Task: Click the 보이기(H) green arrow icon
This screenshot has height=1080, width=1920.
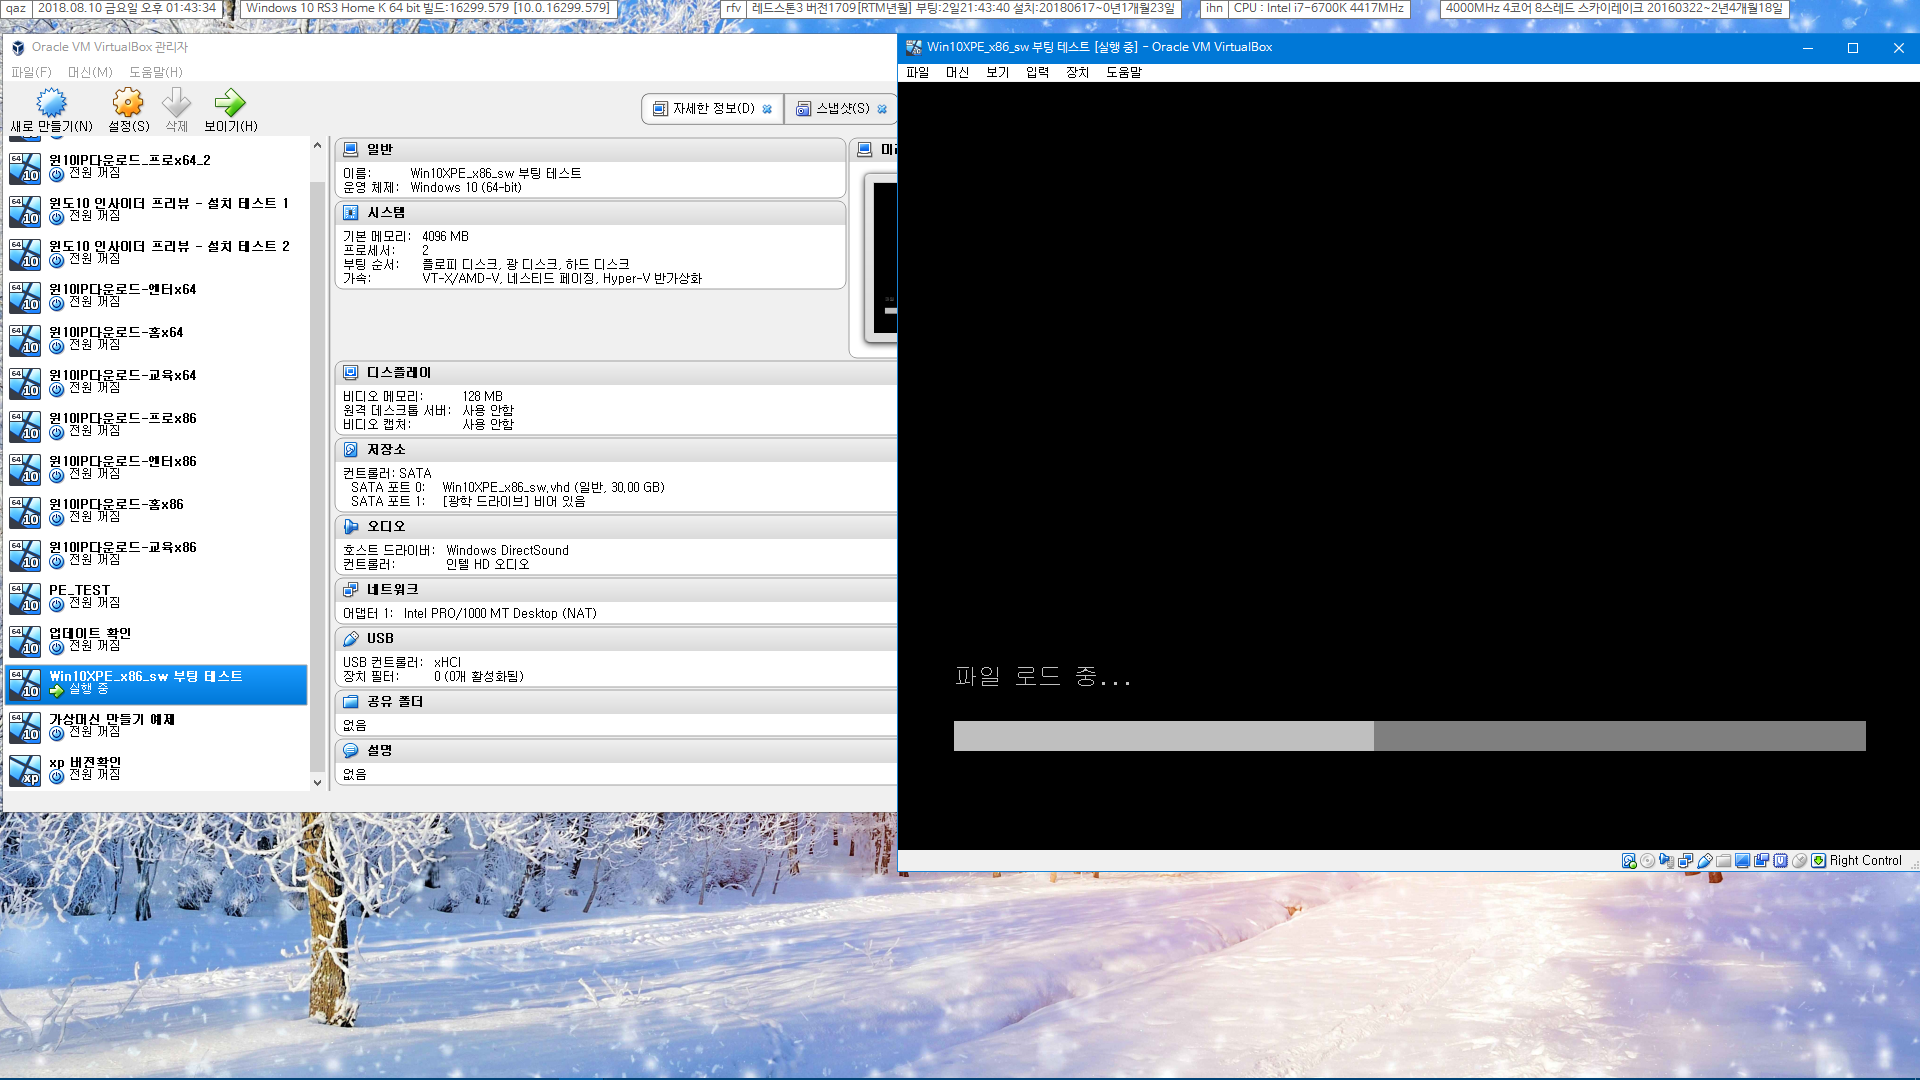Action: pyautogui.click(x=230, y=102)
